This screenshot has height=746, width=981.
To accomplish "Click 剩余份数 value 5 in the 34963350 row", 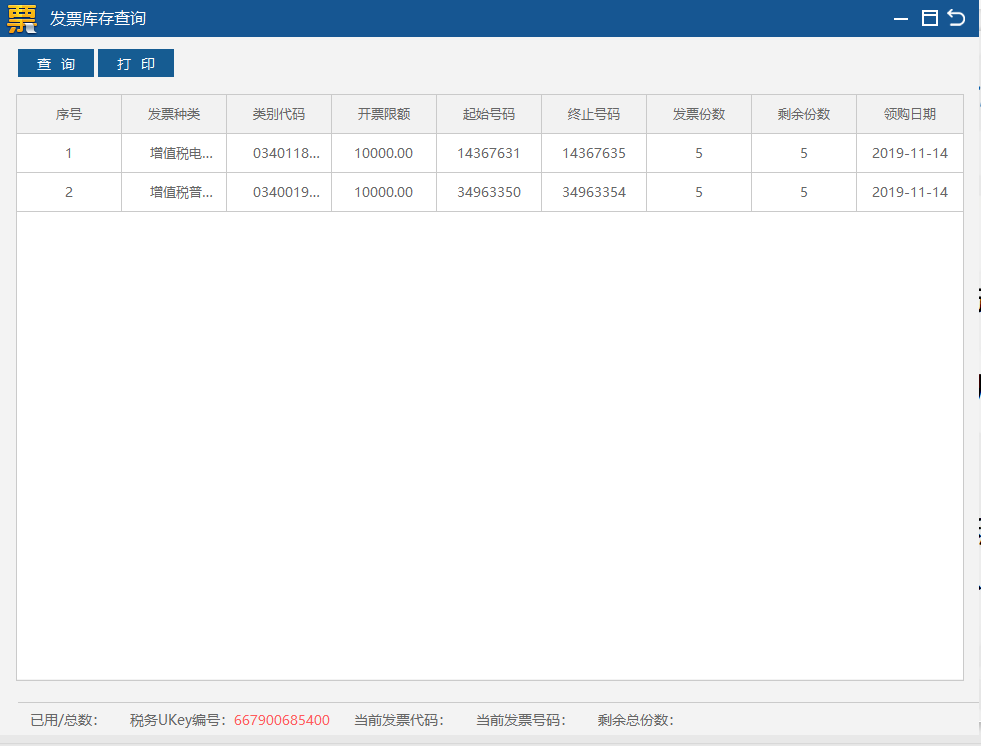I will point(804,192).
